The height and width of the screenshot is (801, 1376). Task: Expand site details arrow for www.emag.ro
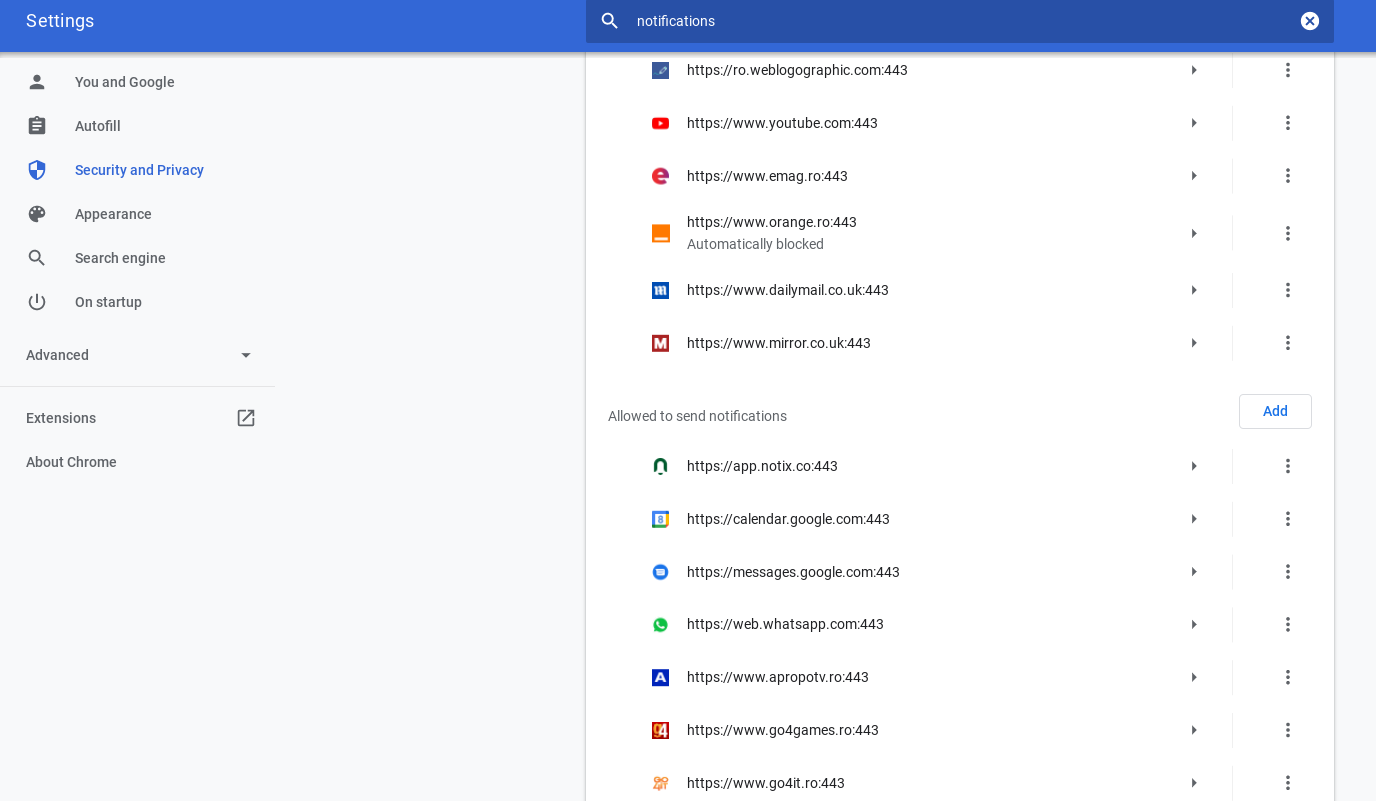click(1194, 176)
